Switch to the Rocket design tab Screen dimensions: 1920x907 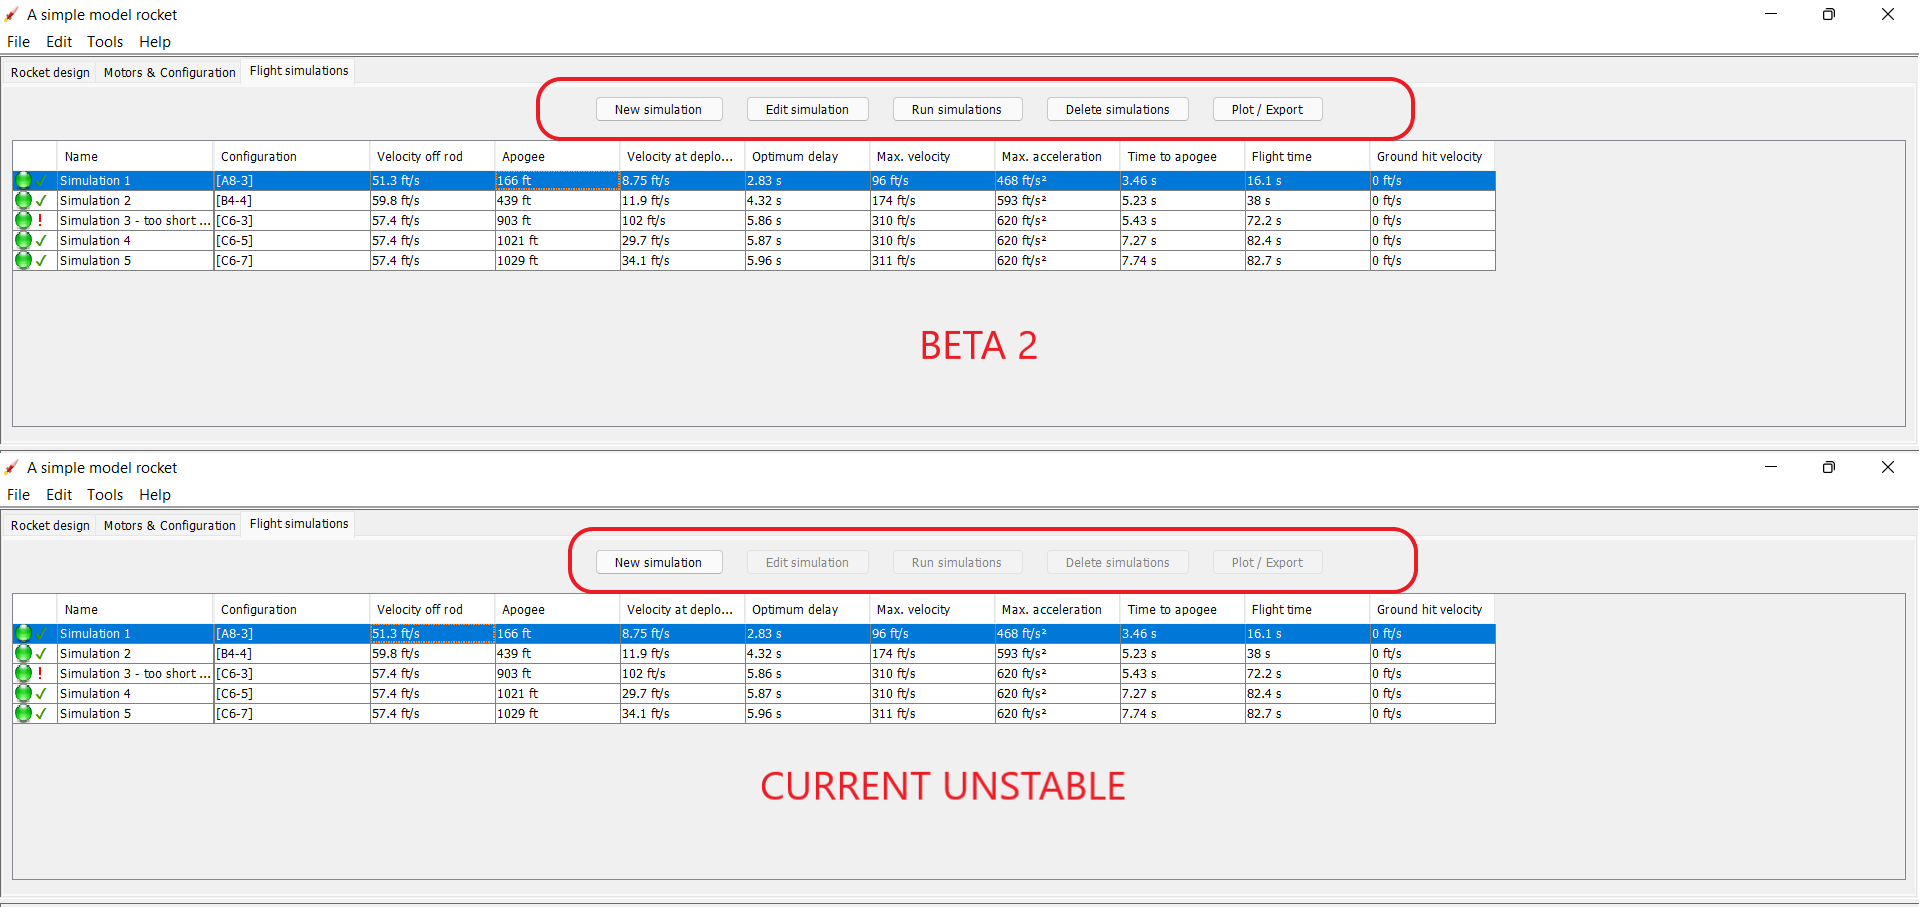(x=50, y=71)
